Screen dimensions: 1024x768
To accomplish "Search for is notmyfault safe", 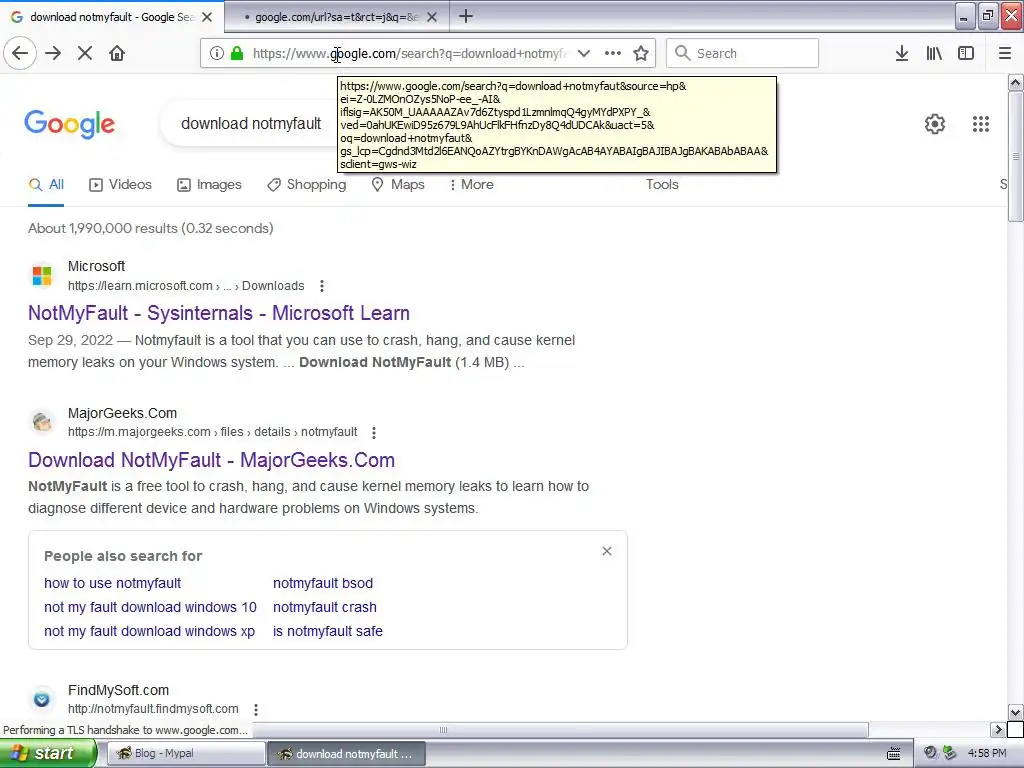I will (x=328, y=632).
